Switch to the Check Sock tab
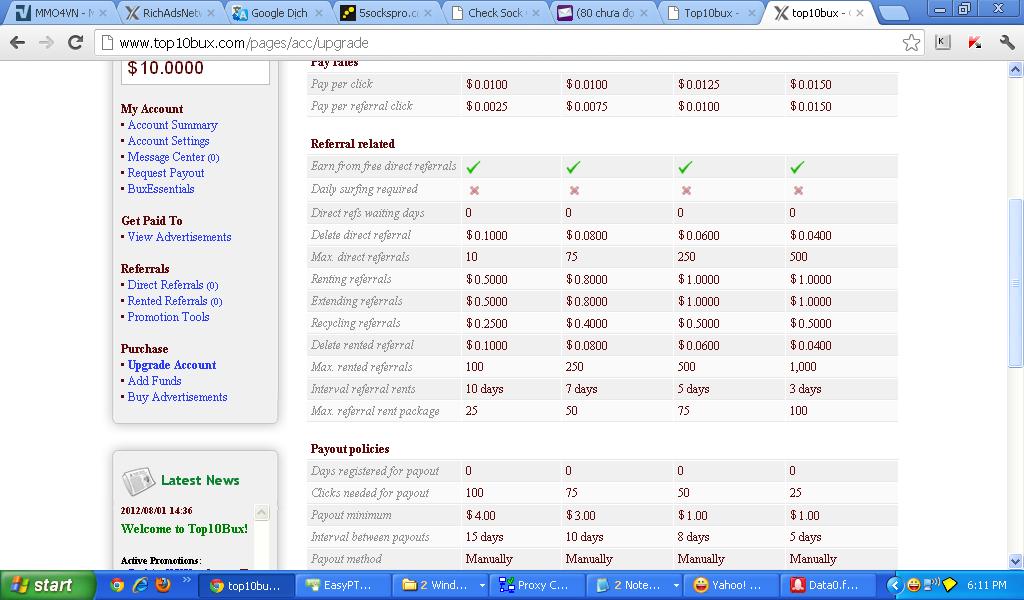Screen dimensions: 1024x600 coord(493,13)
